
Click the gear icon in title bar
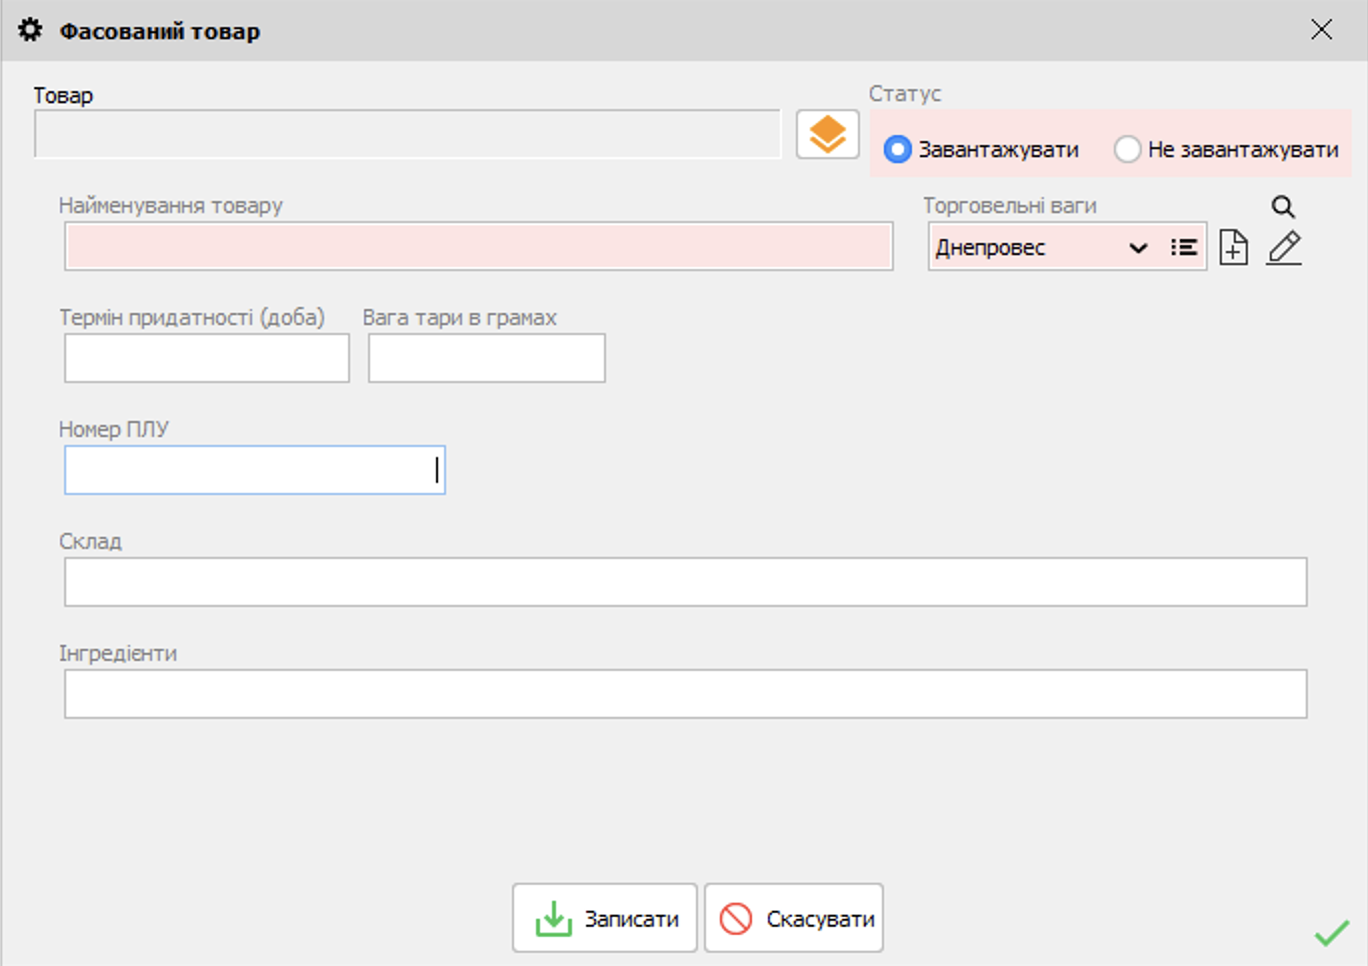pos(31,30)
